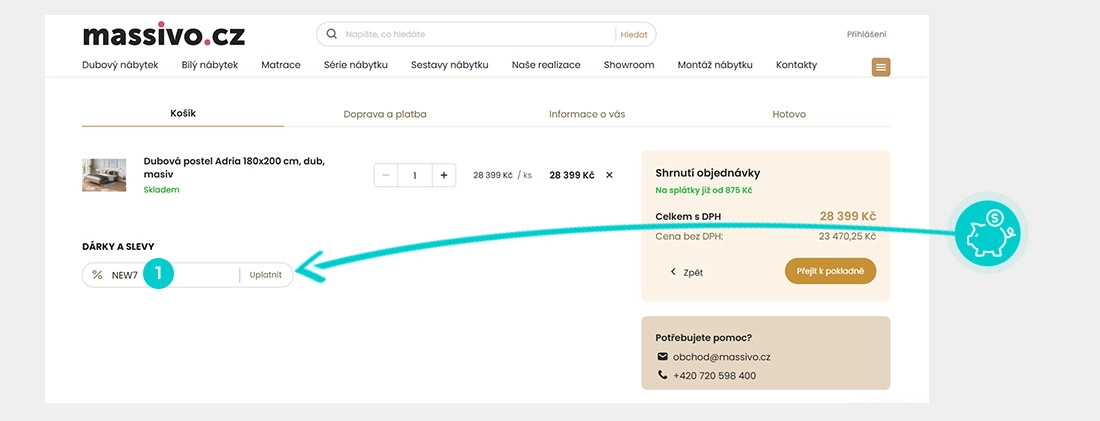Open the Bílý nábytek menu
1100x421 pixels.
[x=210, y=65]
